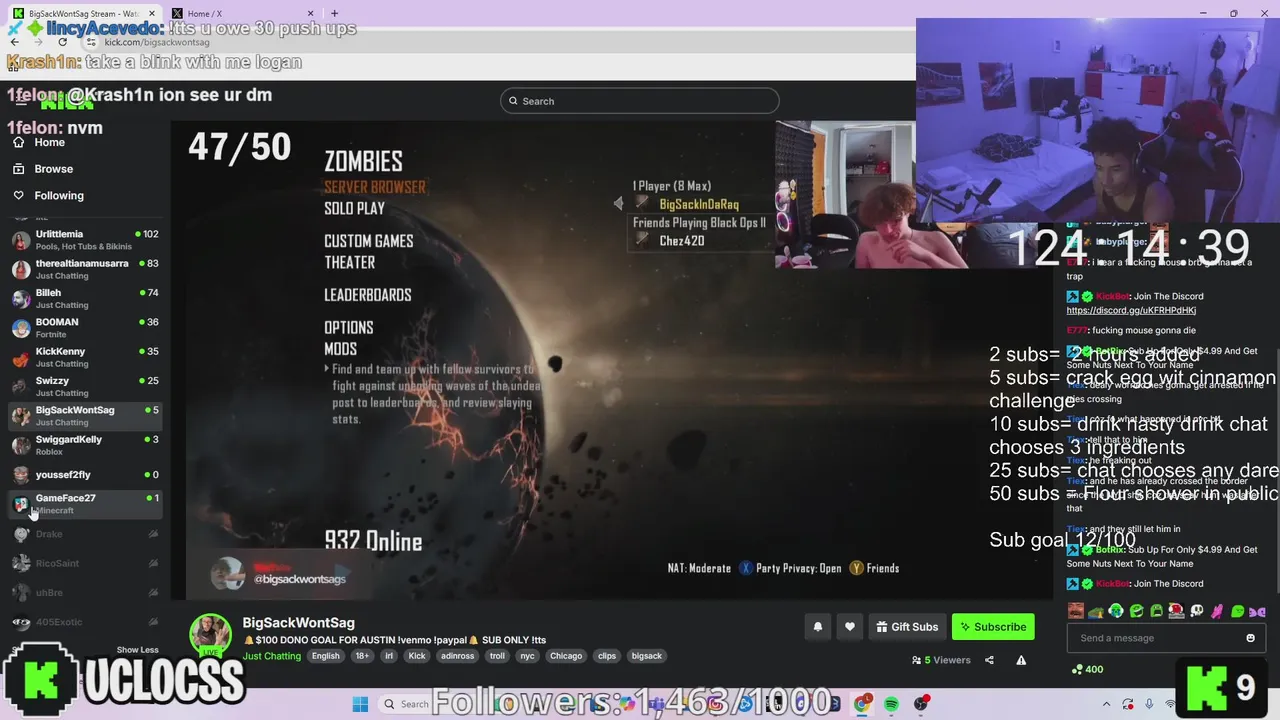Open the Discord invite link in chat
The height and width of the screenshot is (720, 1280).
point(1131,310)
